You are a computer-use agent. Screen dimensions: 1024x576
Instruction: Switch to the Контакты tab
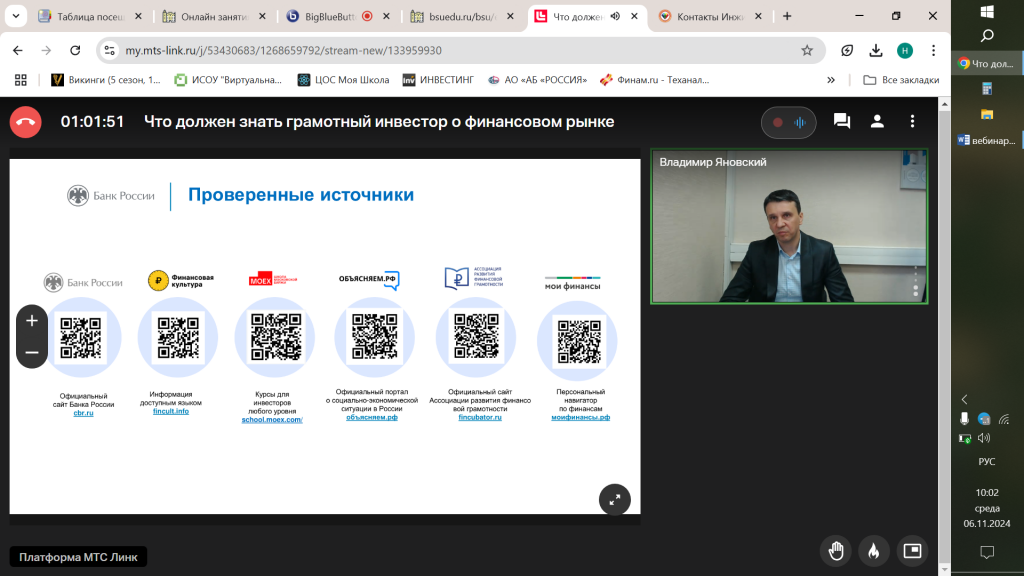[711, 16]
